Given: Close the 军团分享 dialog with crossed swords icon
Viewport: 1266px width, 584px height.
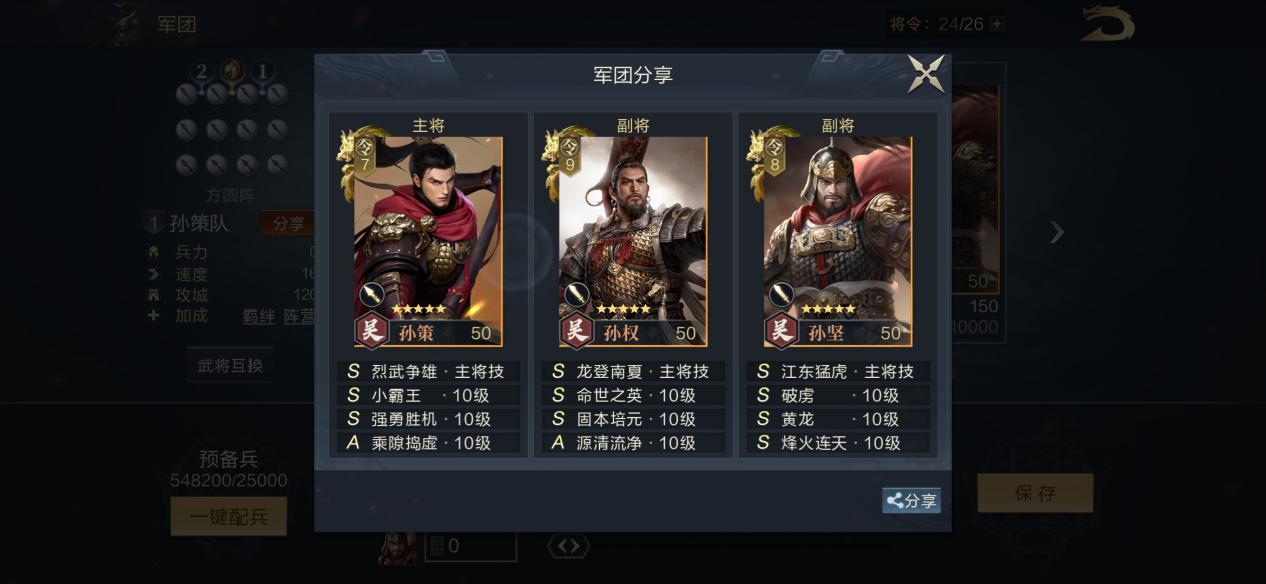Looking at the screenshot, I should pos(926,75).
